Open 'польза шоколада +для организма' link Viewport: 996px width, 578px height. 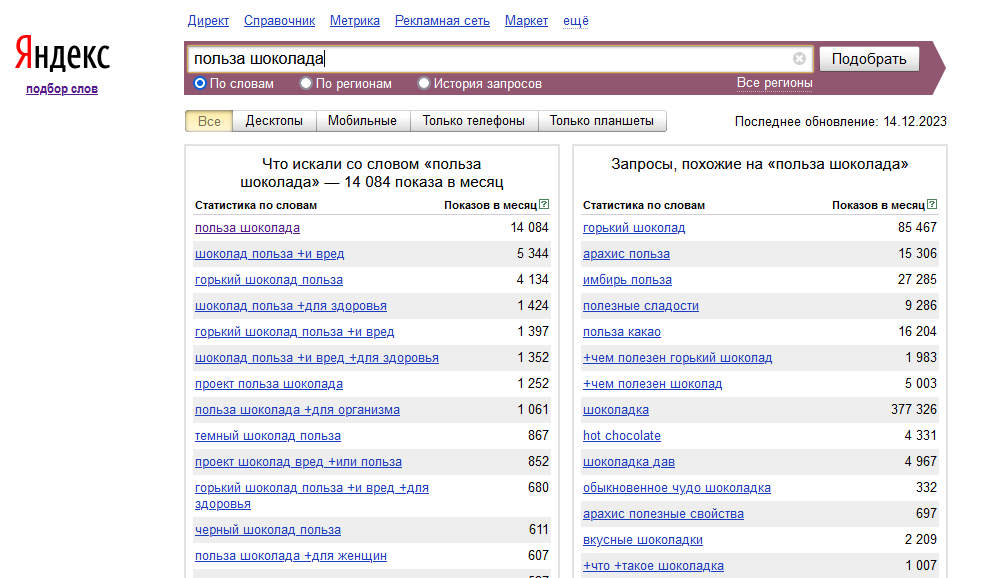tap(297, 410)
